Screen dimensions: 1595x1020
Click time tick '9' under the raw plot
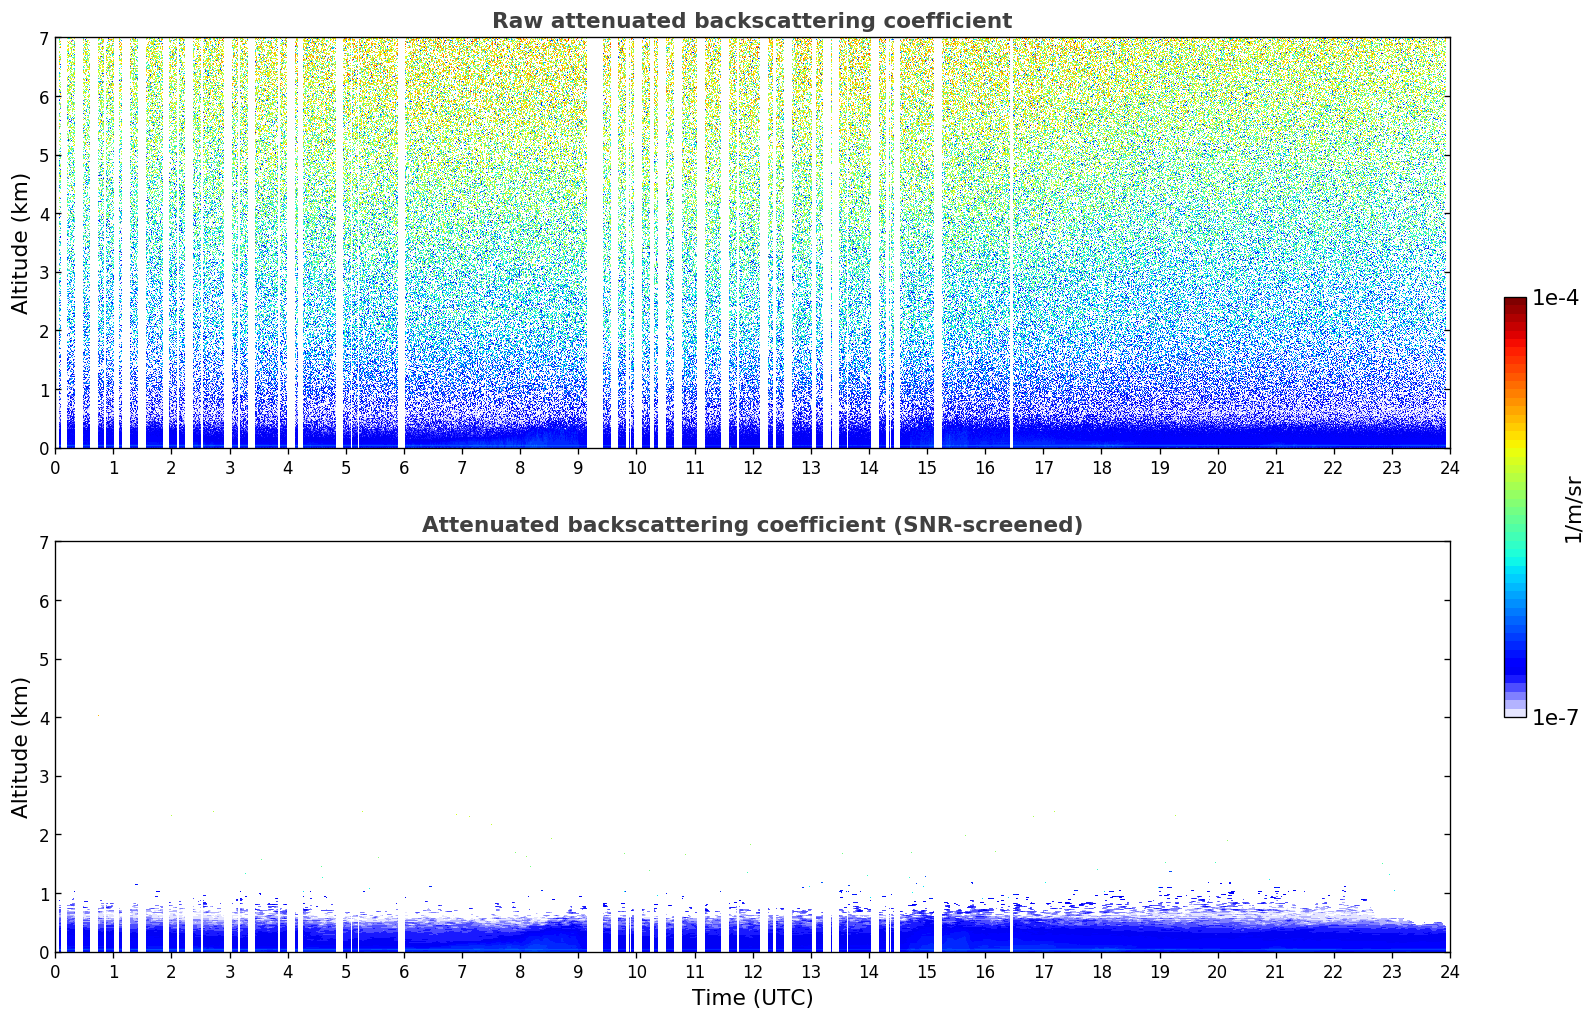pos(578,467)
